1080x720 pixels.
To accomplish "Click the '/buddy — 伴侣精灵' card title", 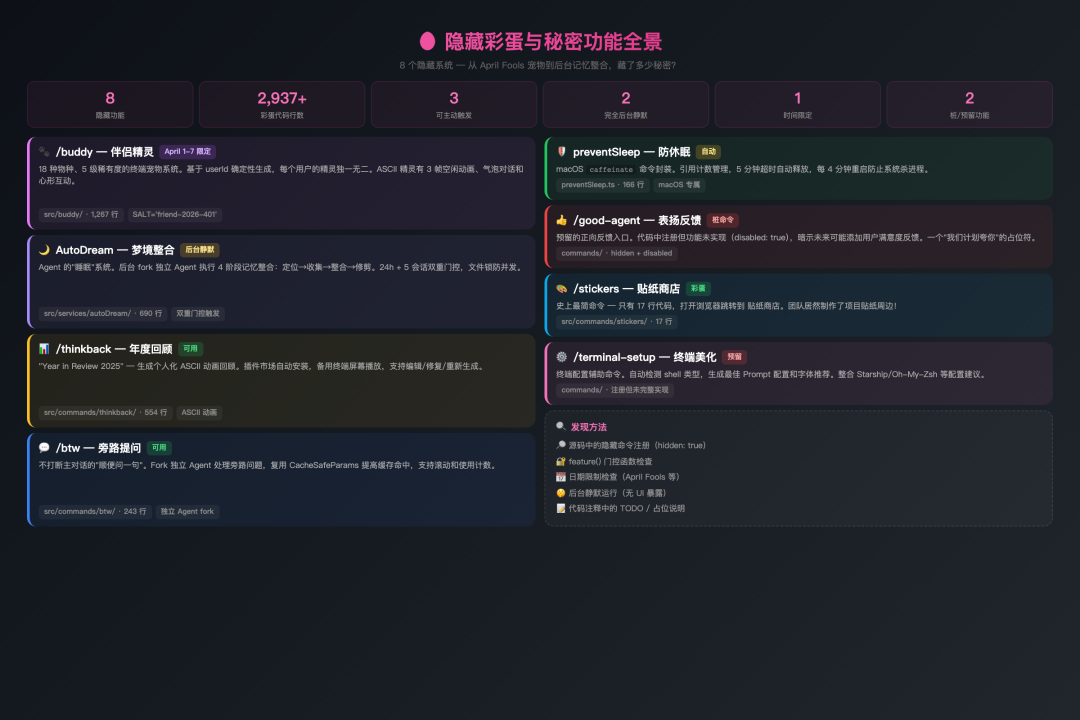I will pyautogui.click(x=105, y=152).
